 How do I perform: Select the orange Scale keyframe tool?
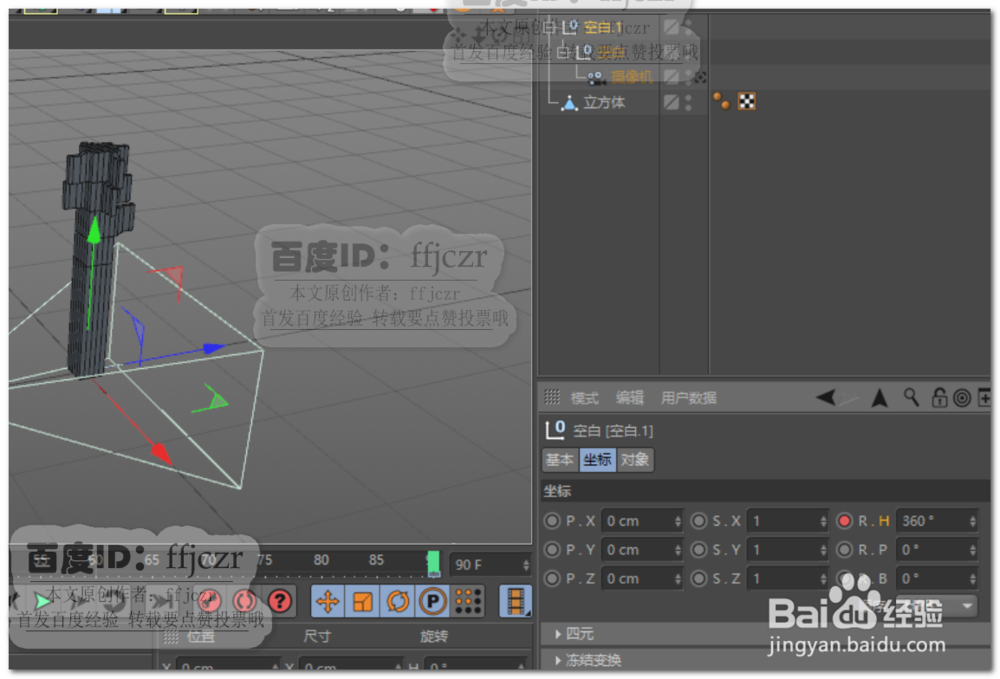point(362,601)
